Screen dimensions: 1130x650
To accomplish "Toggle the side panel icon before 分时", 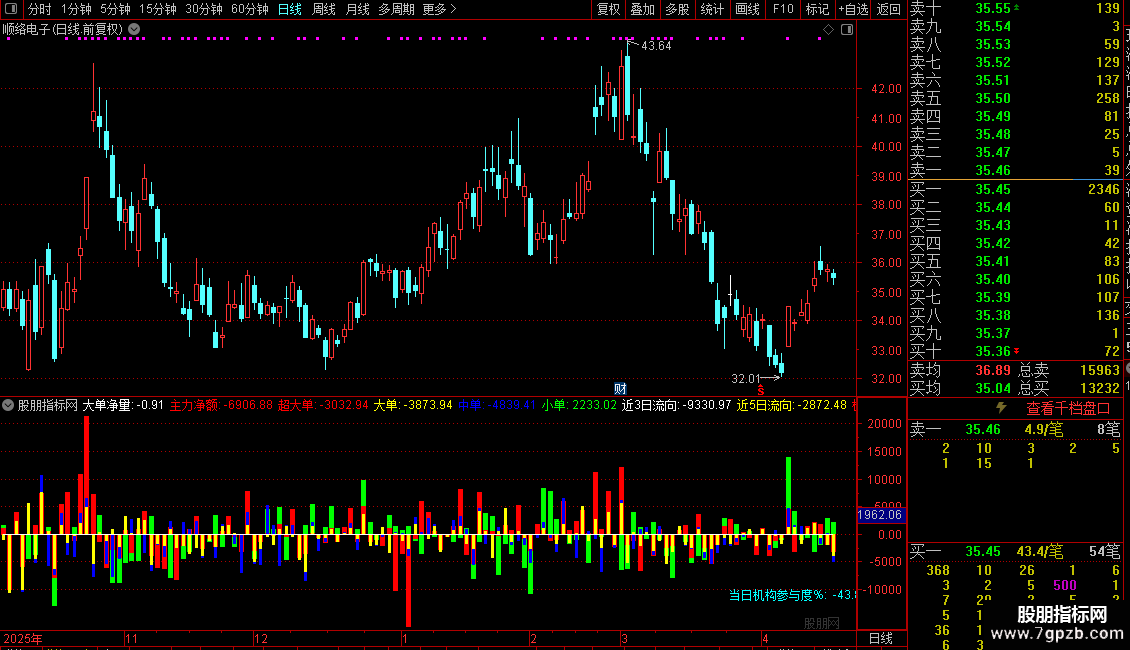I will tap(11, 9).
